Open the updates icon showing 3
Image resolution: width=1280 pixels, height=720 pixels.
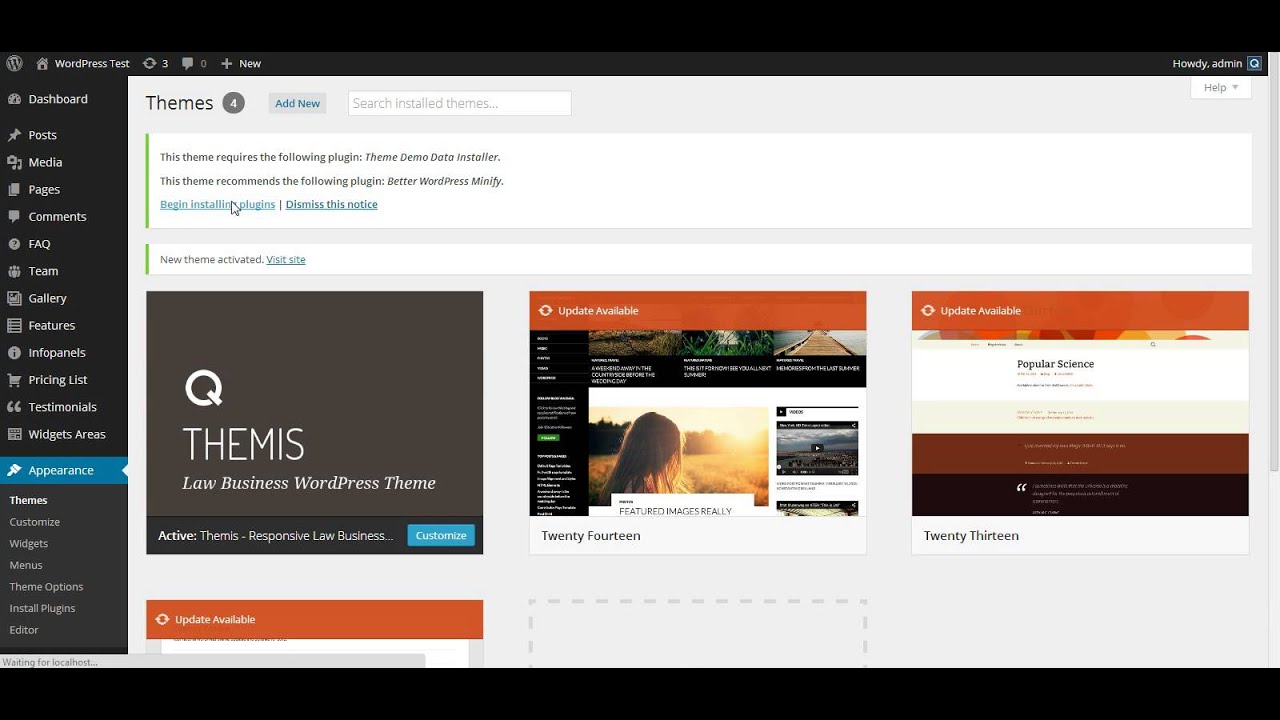[150, 63]
